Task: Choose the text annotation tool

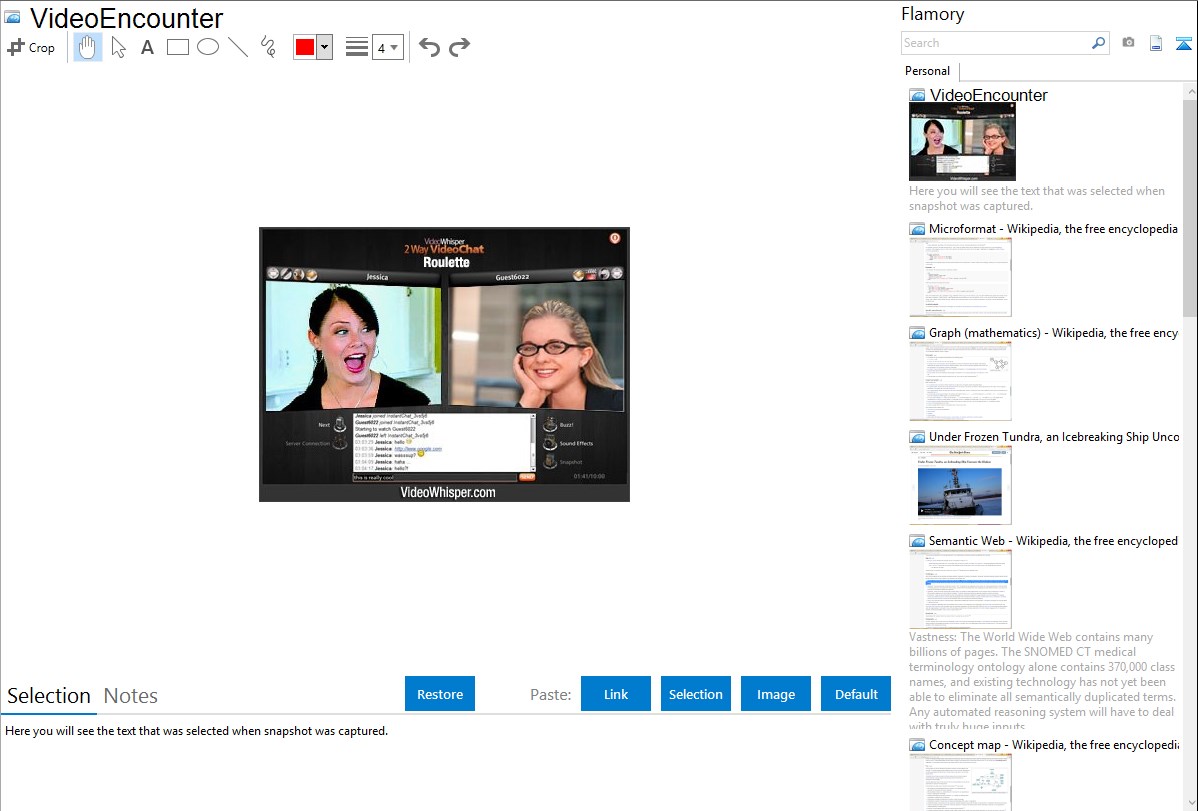Action: [147, 47]
